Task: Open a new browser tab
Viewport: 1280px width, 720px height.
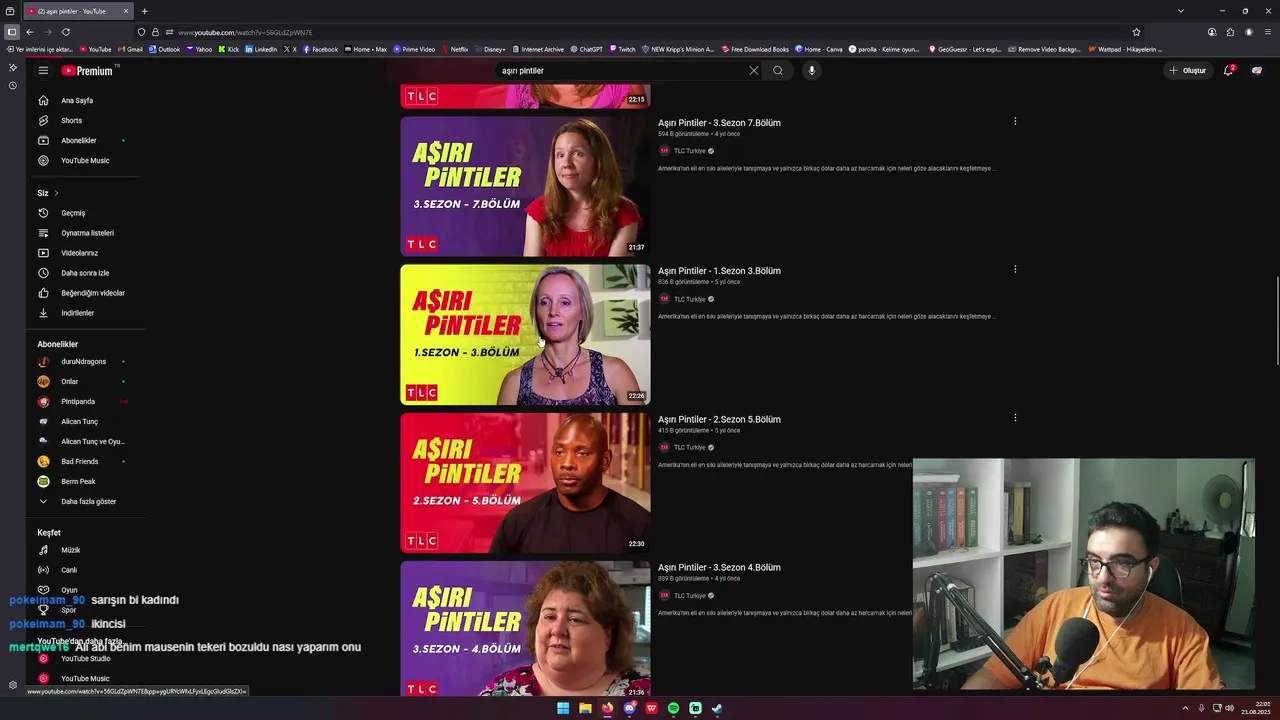Action: coord(144,11)
